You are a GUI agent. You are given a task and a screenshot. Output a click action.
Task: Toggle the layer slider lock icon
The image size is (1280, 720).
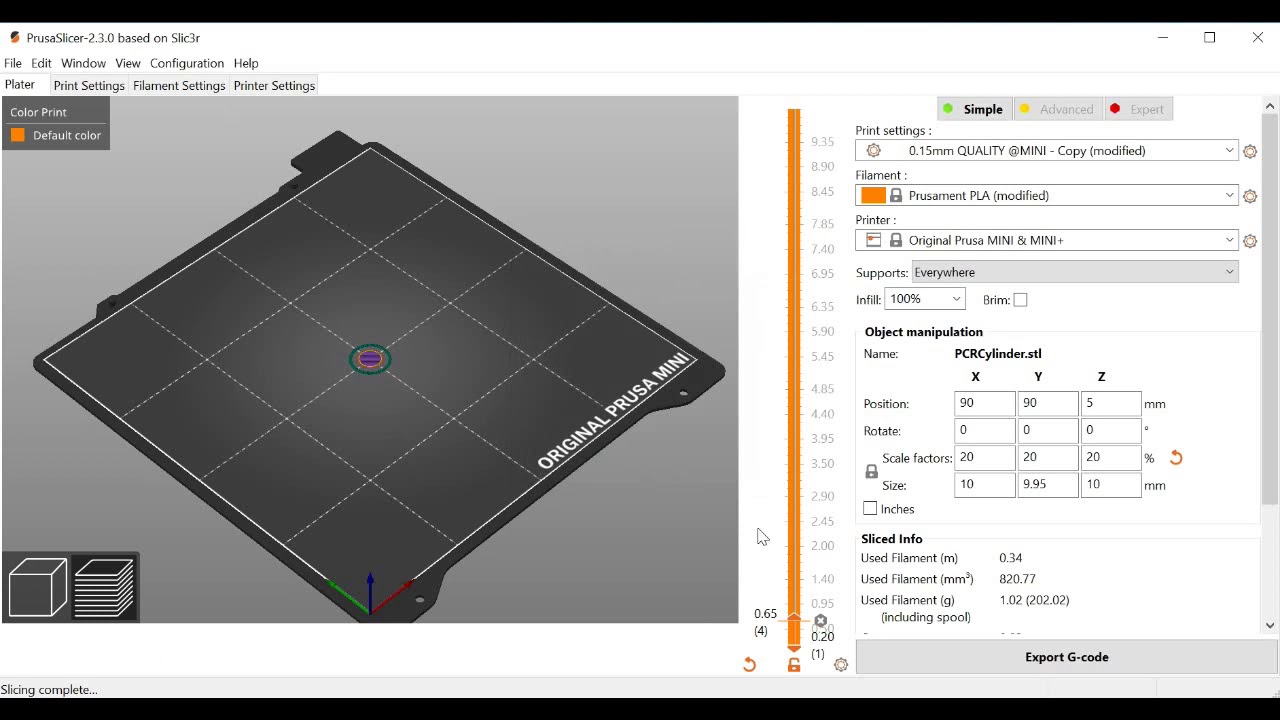click(794, 665)
